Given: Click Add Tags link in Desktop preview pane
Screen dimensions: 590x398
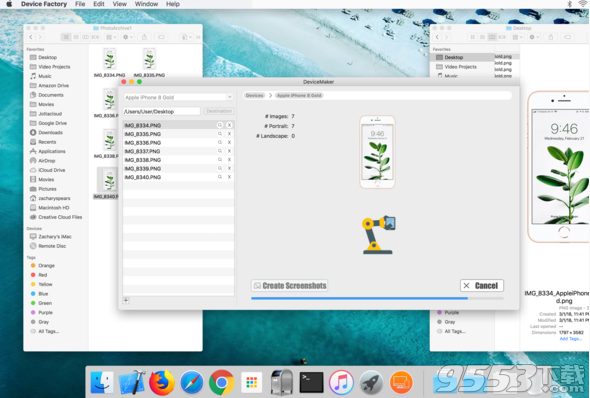Looking at the screenshot, I should click(x=570, y=339).
